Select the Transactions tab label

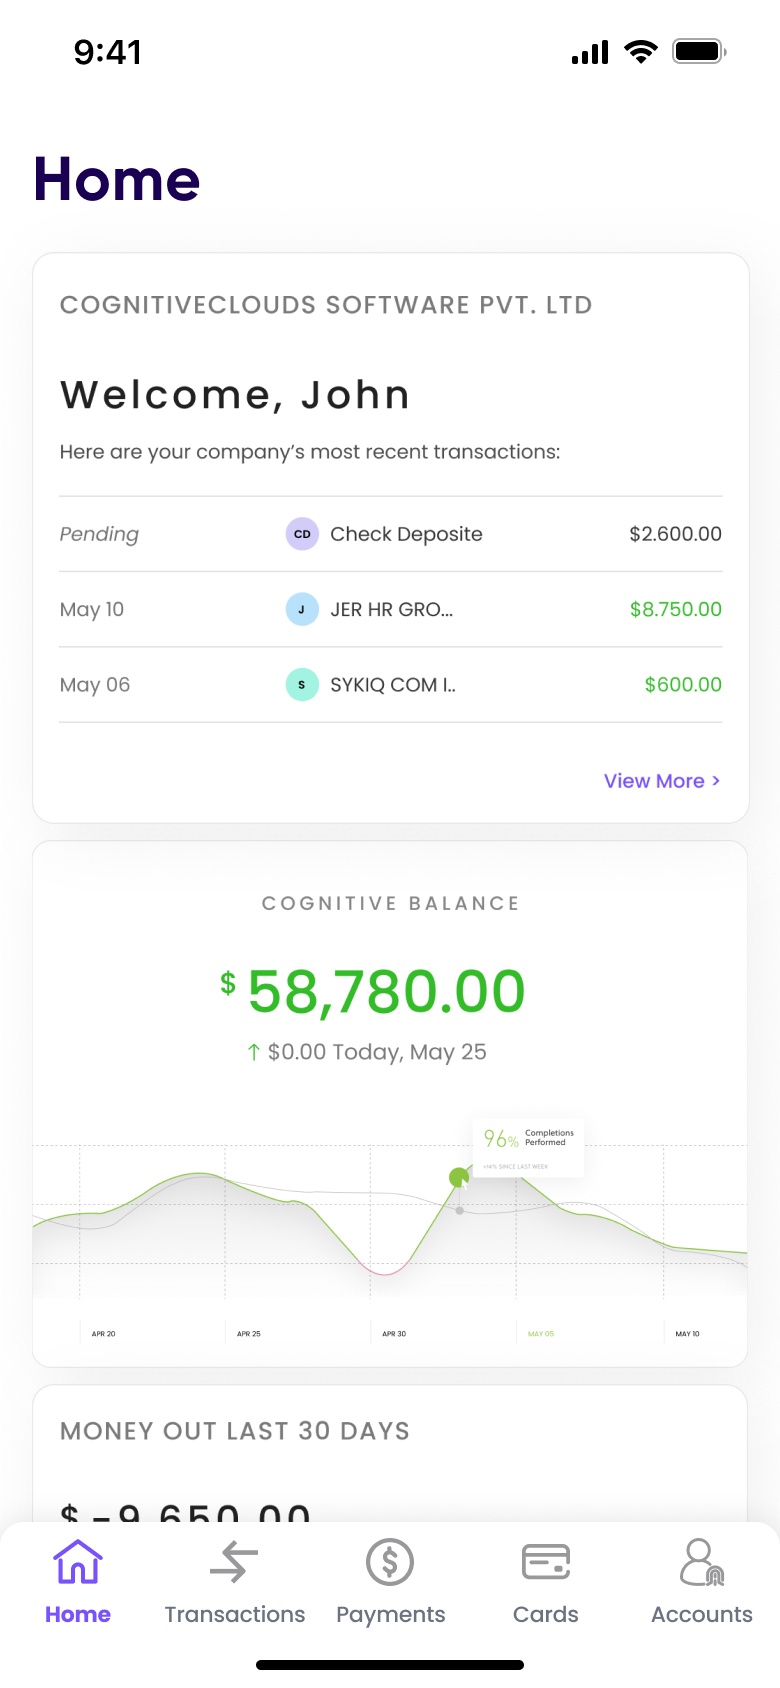point(234,1614)
